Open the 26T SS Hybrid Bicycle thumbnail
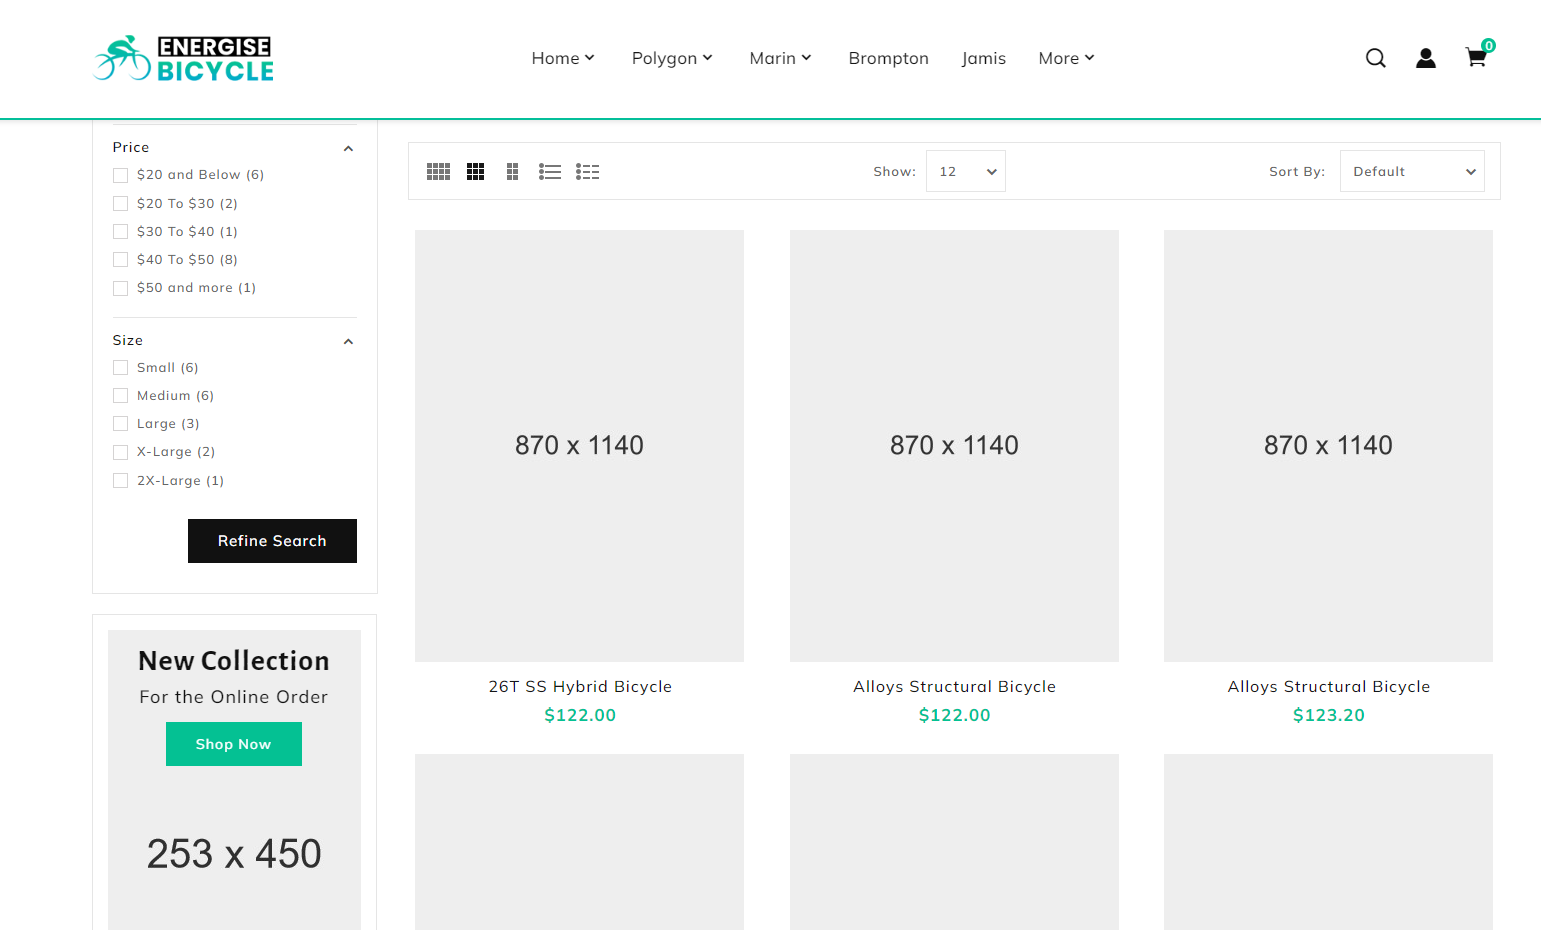 tap(579, 446)
